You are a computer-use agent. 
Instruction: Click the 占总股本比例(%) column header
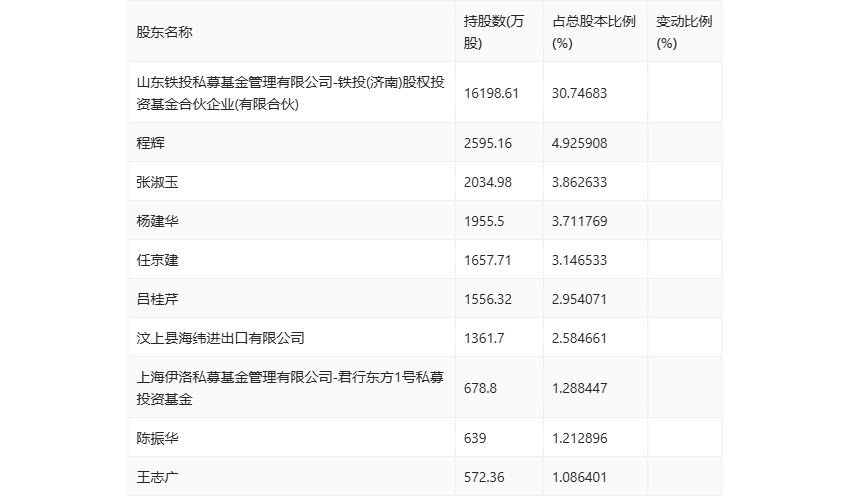click(594, 33)
